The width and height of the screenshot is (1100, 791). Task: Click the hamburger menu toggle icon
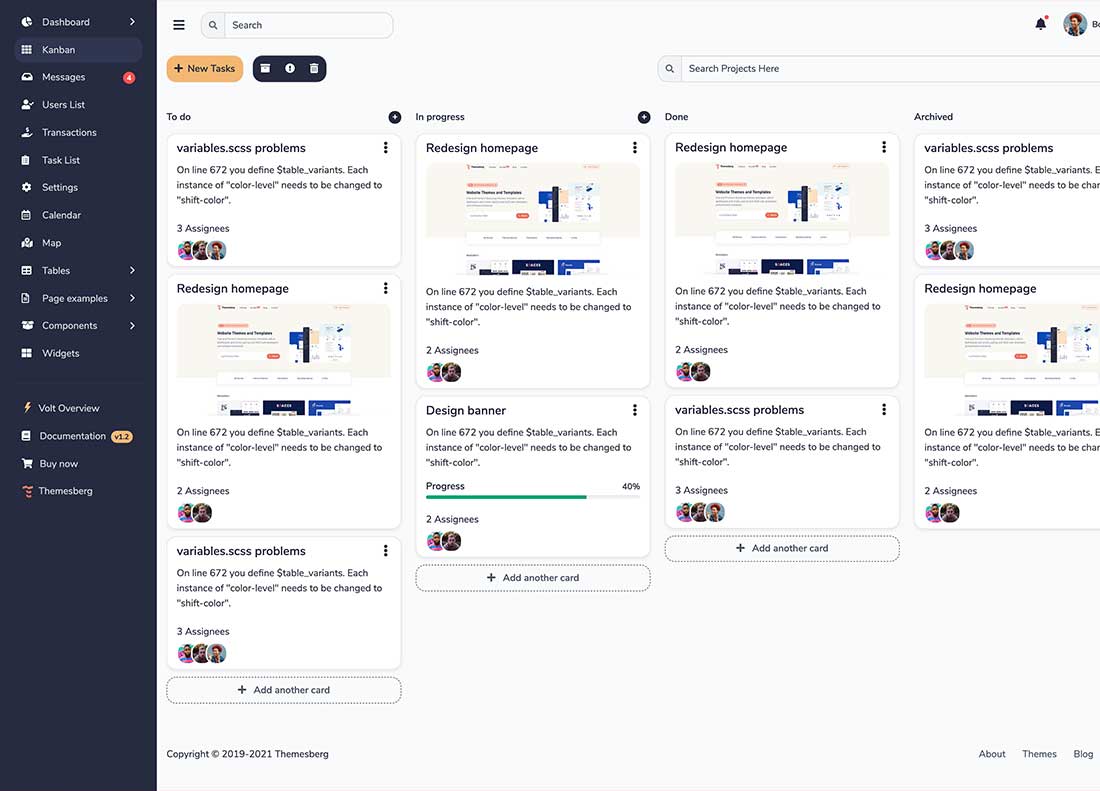click(179, 25)
